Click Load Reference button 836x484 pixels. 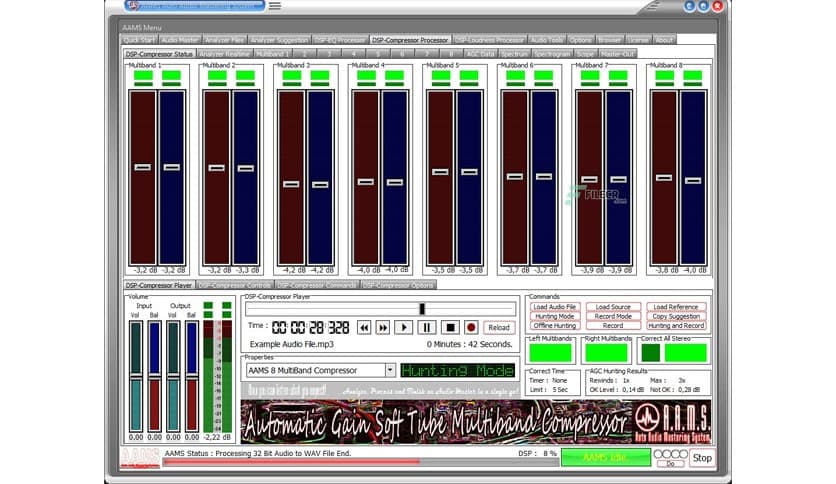pos(676,307)
